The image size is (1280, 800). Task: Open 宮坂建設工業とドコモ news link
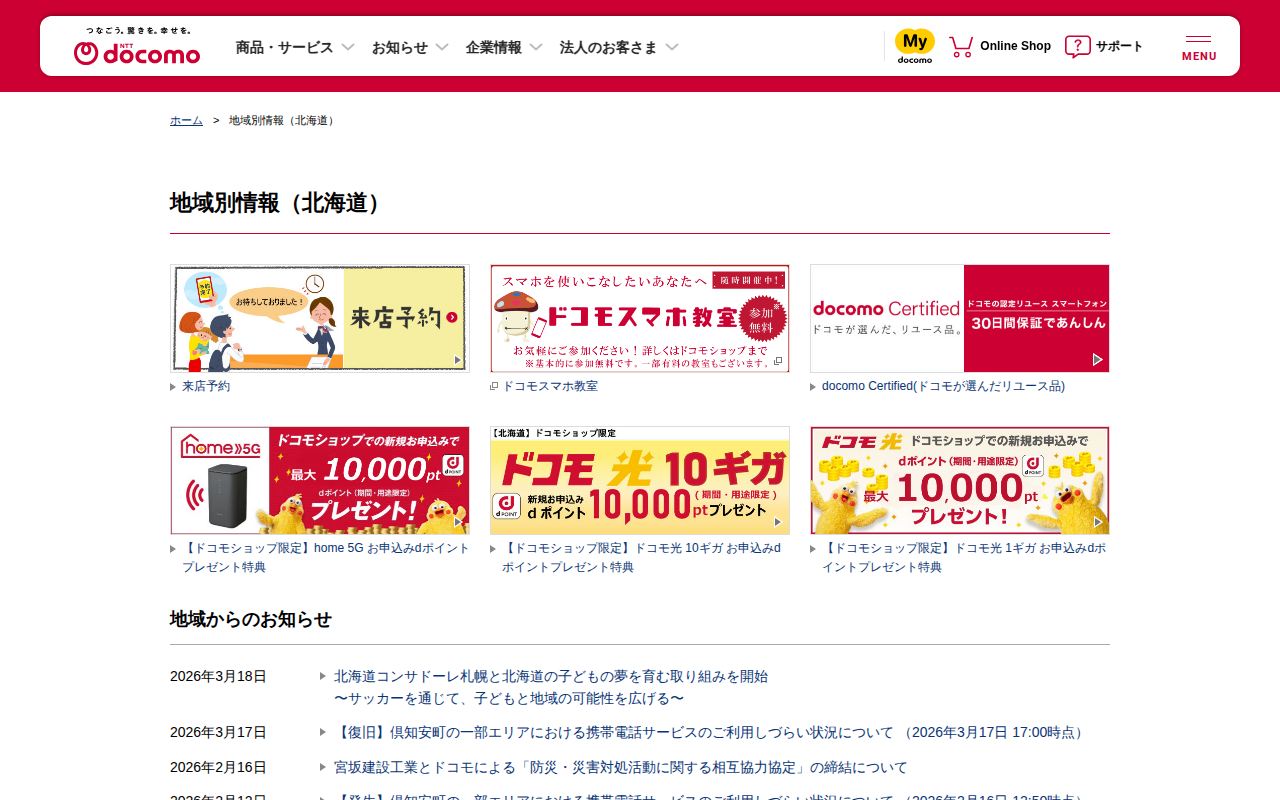click(621, 767)
